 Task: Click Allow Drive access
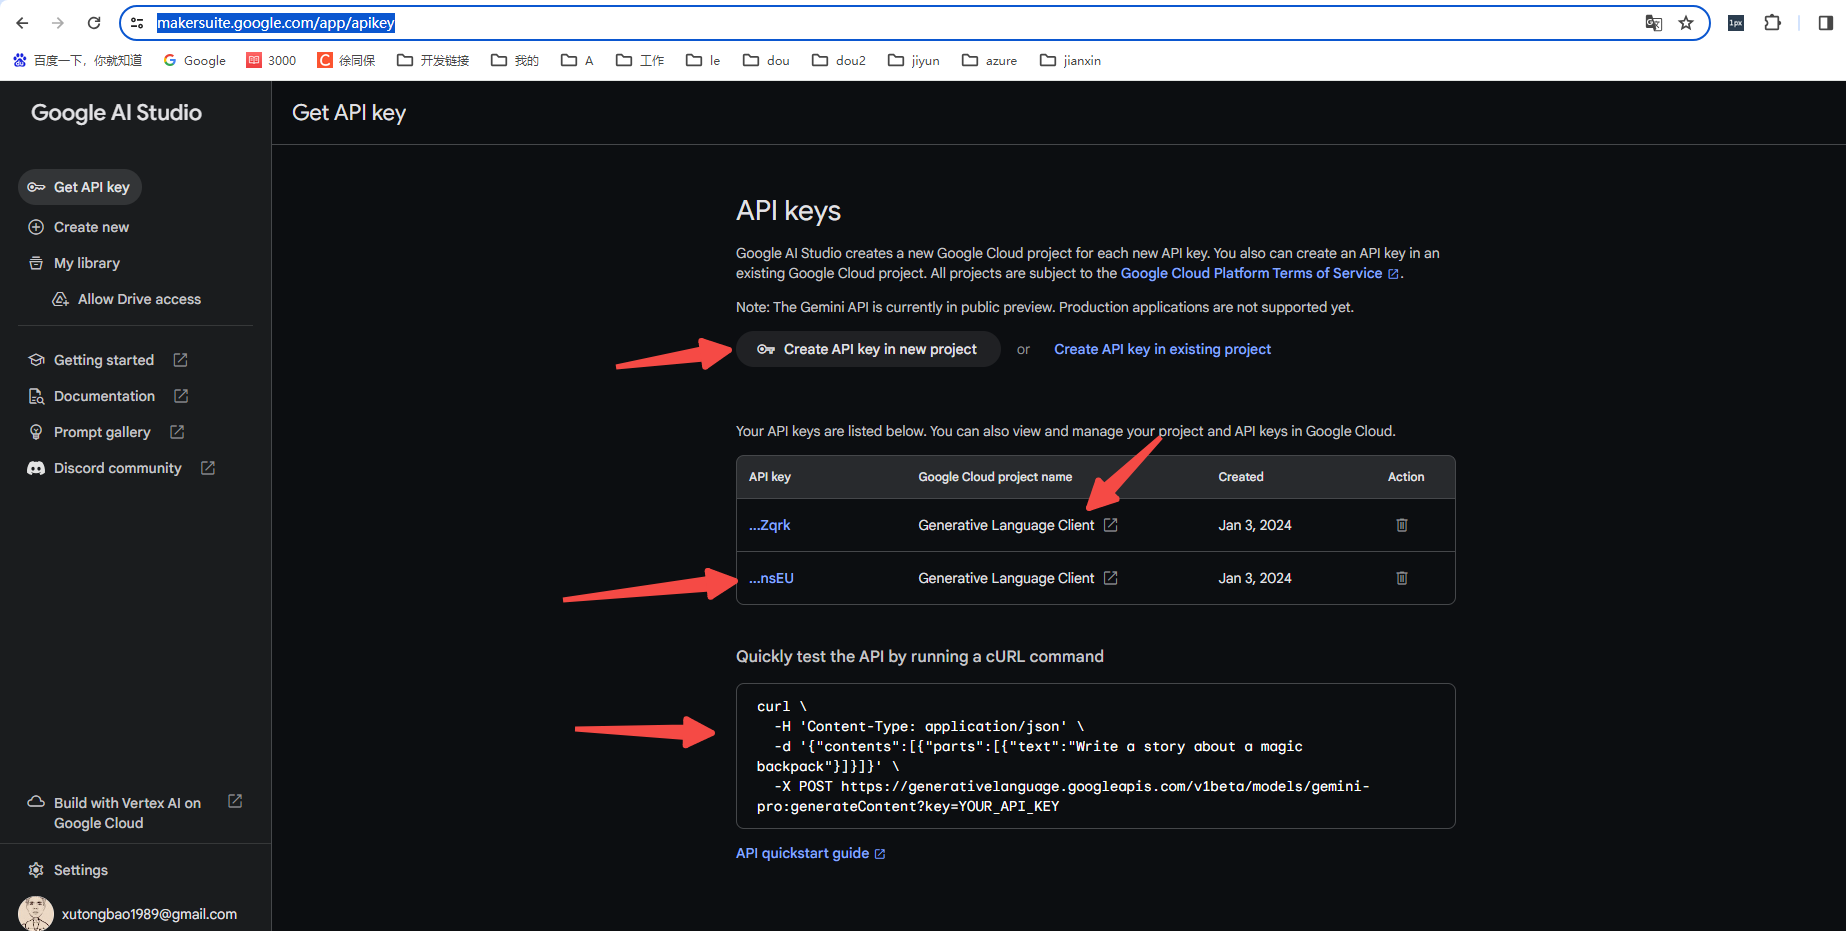click(127, 299)
